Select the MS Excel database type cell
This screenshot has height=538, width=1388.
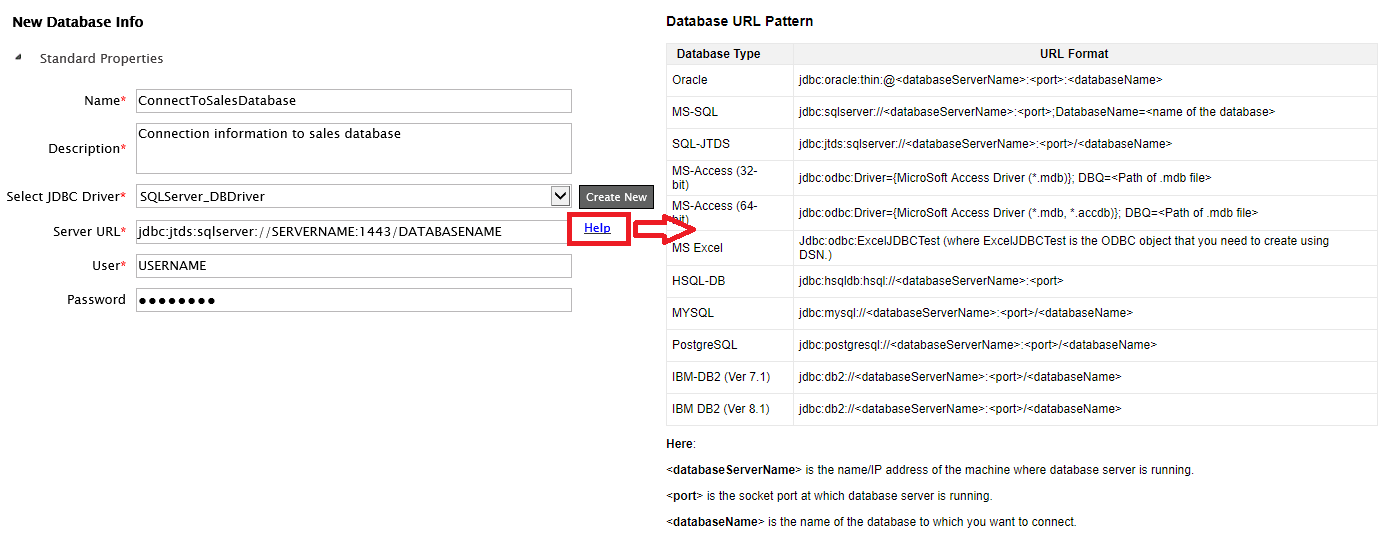pyautogui.click(x=730, y=248)
